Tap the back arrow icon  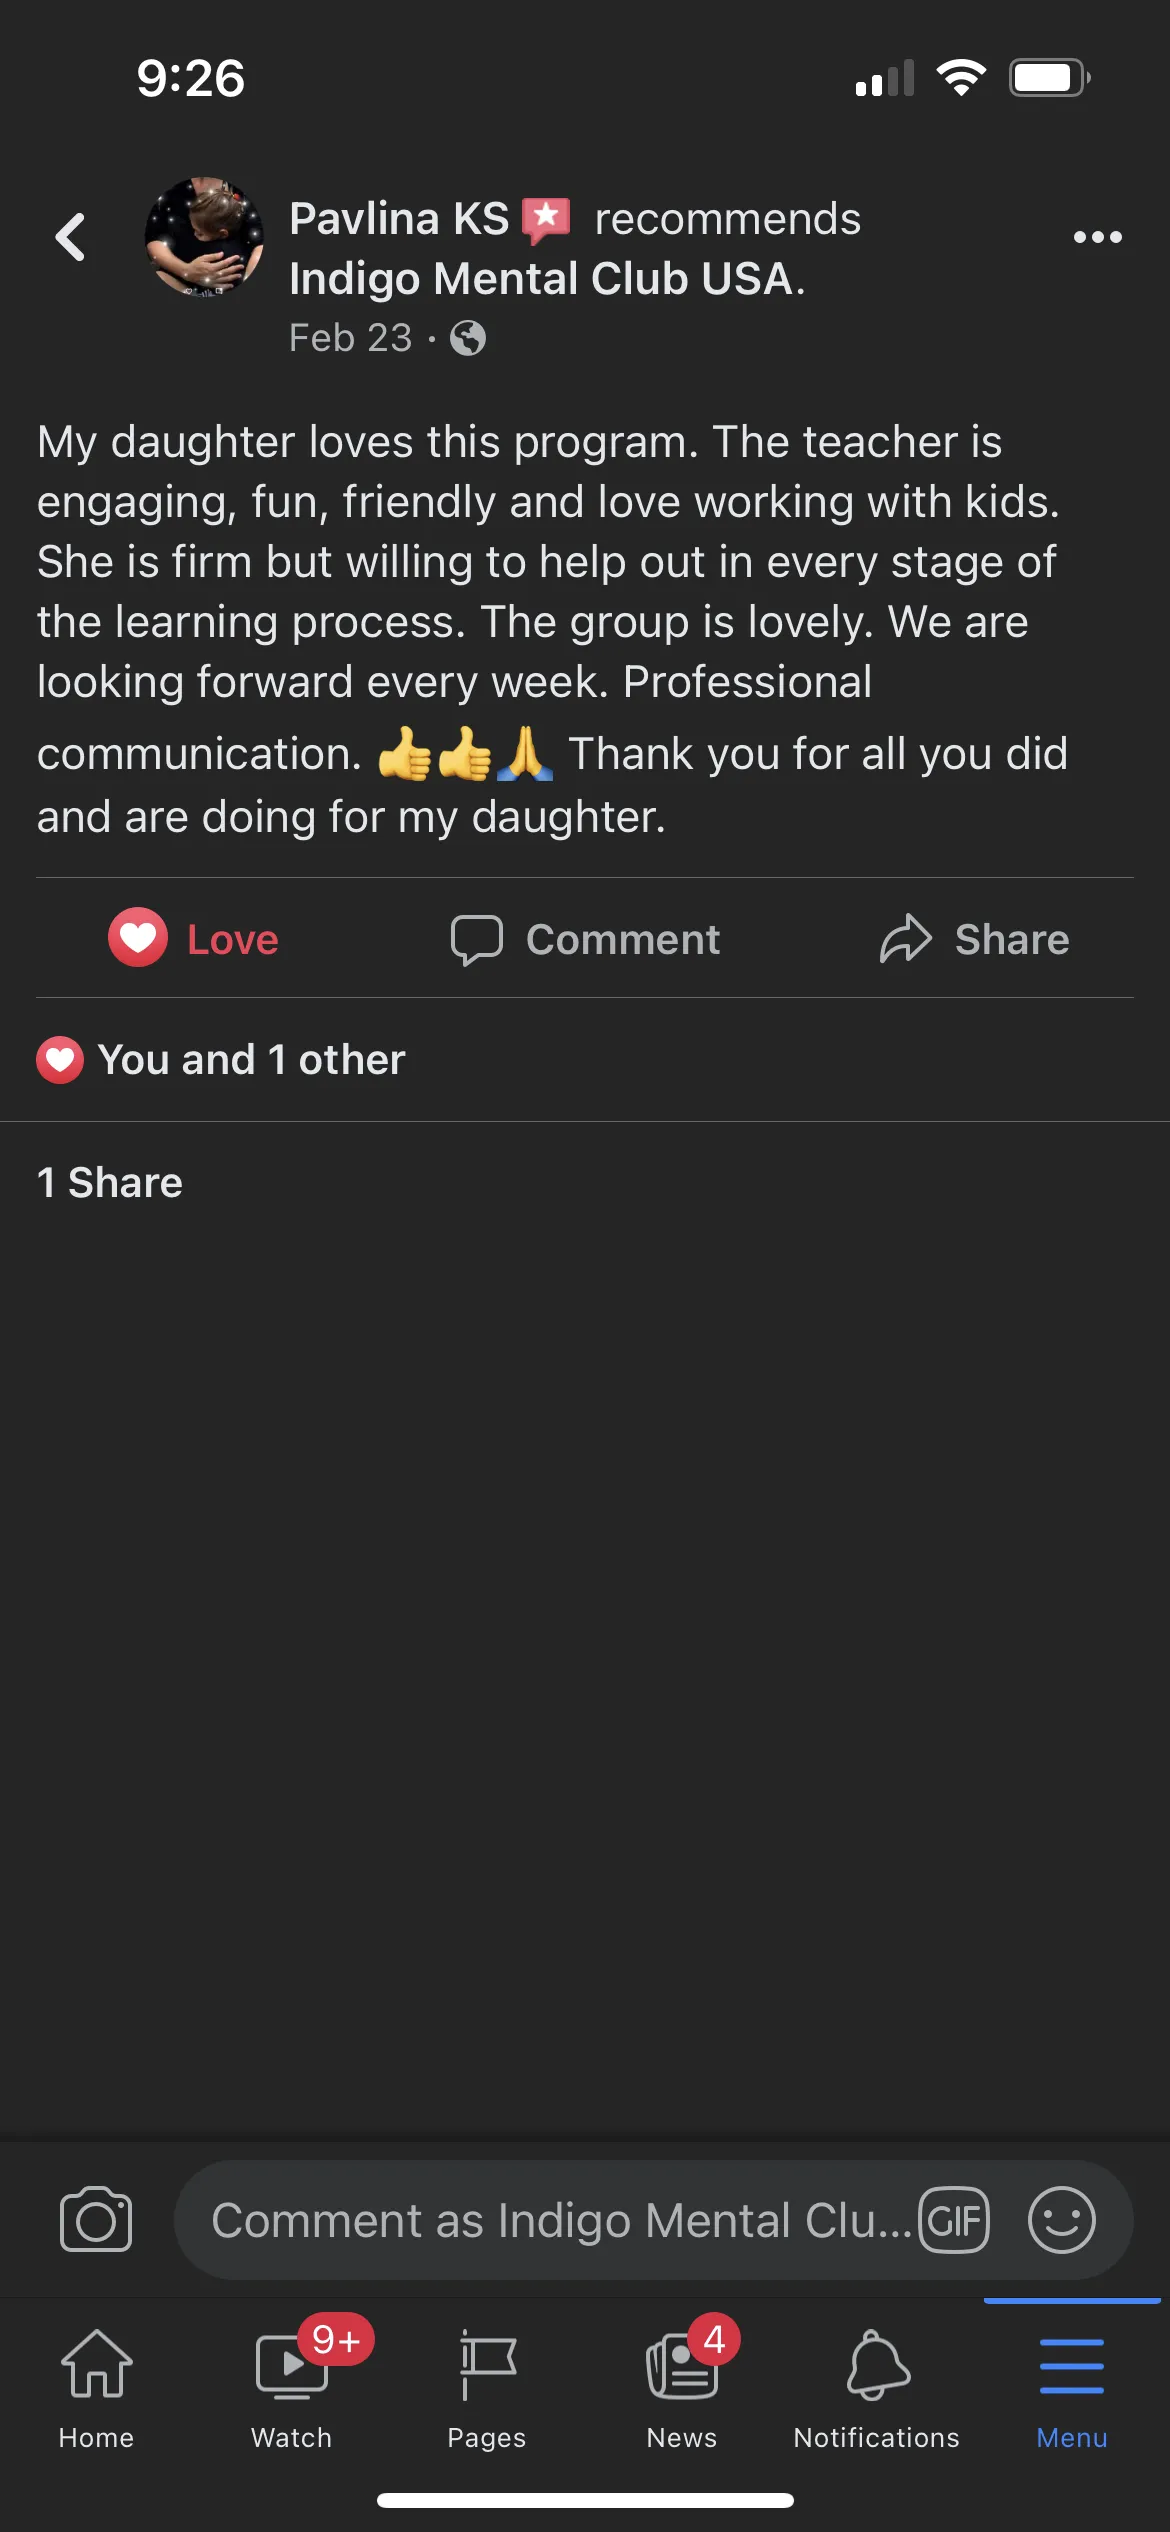70,238
